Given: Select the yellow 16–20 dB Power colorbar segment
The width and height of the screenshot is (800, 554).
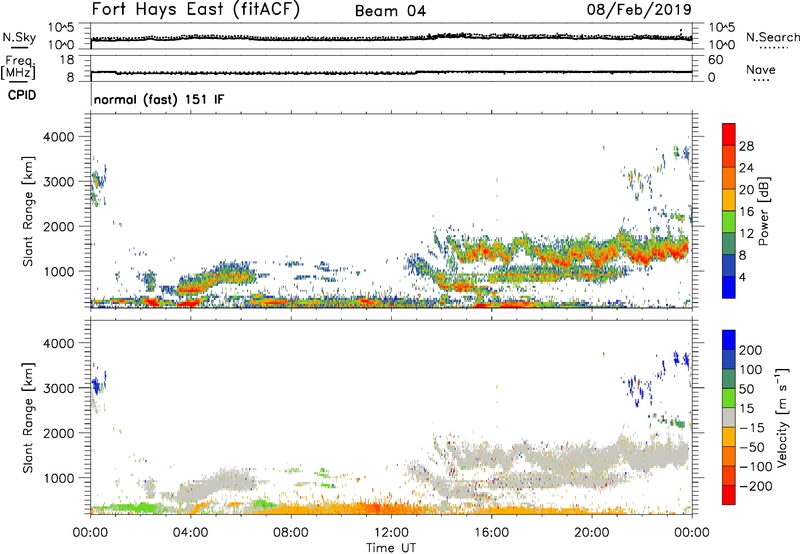Looking at the screenshot, I should 729,200.
